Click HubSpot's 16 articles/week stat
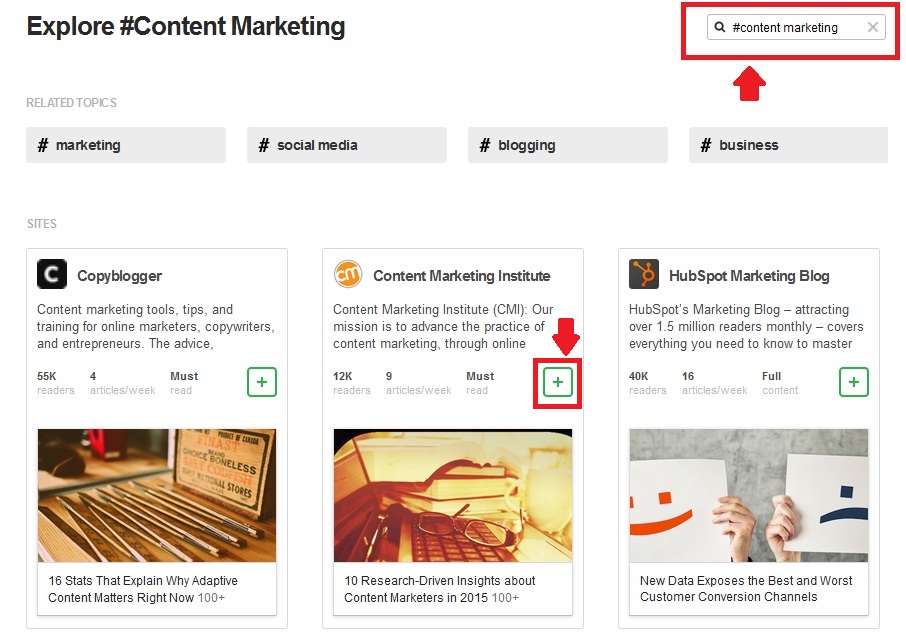Viewport: 906px width, 635px height. click(x=714, y=383)
